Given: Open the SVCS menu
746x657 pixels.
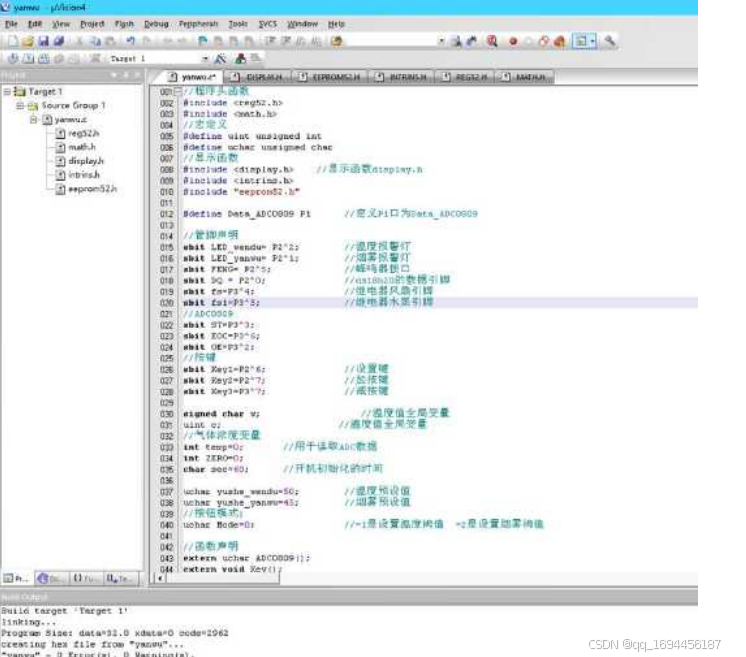Looking at the screenshot, I should 267,24.
